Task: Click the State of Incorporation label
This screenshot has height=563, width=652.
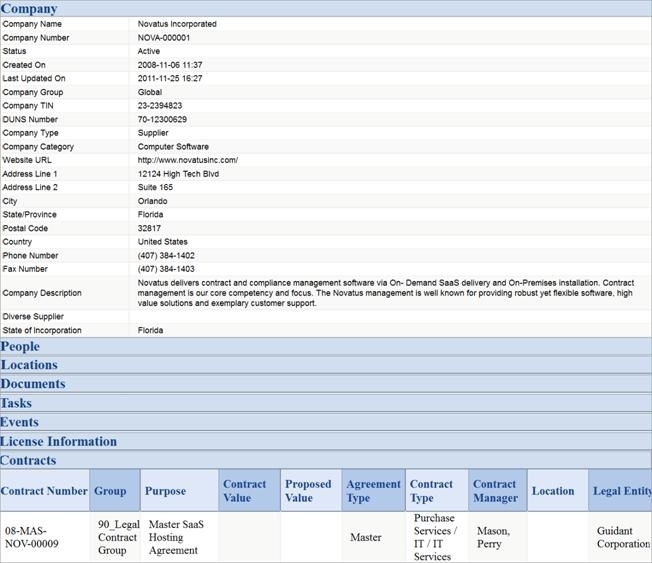Action: [x=42, y=330]
